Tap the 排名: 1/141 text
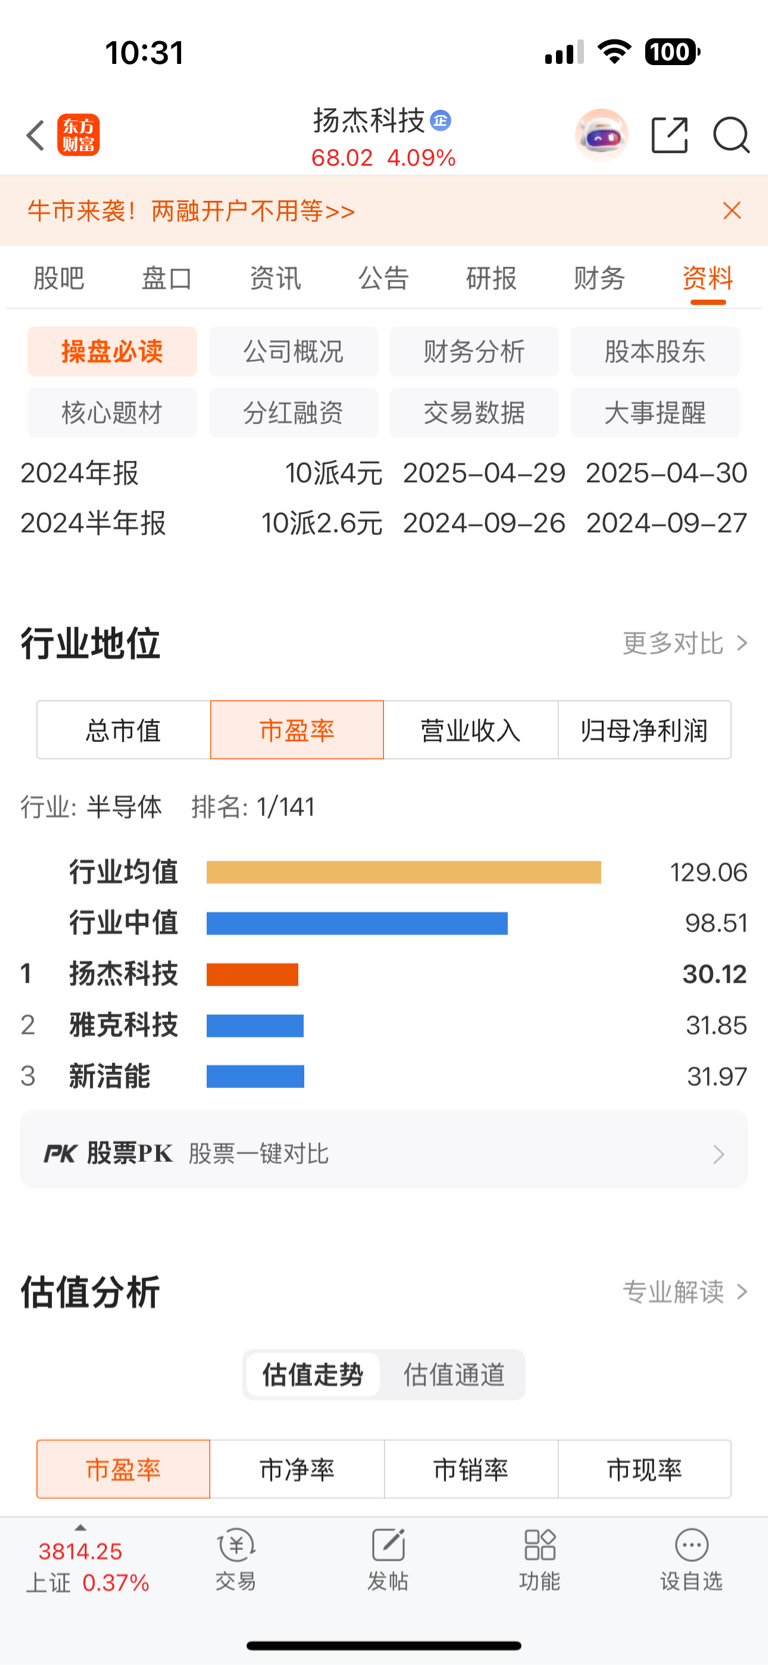768x1665 pixels. coord(253,807)
